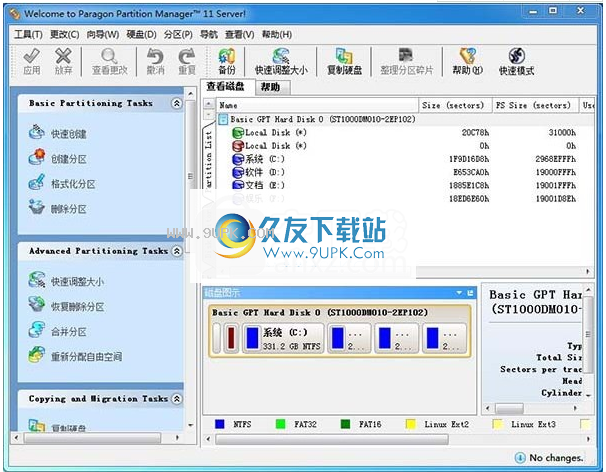Click 重新分配自由空间 task in sidebar
606x472 pixels.
(87, 356)
